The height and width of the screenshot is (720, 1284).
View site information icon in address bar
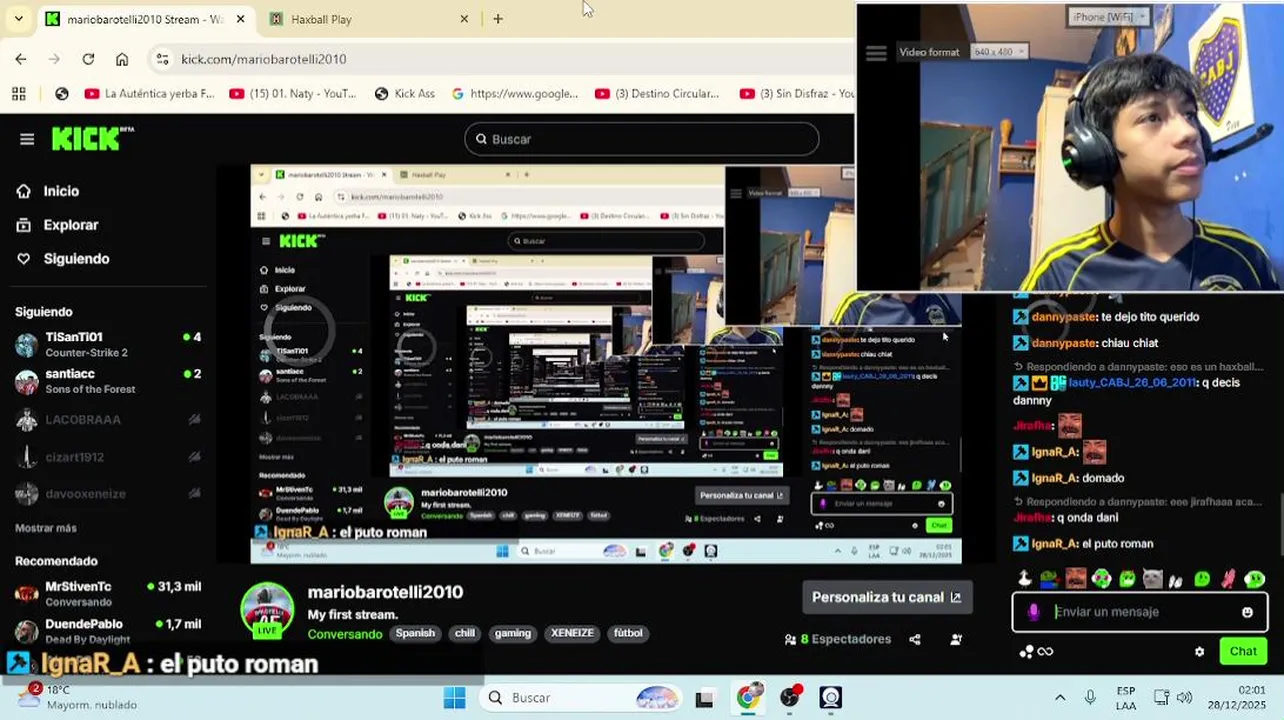pyautogui.click(x=163, y=59)
